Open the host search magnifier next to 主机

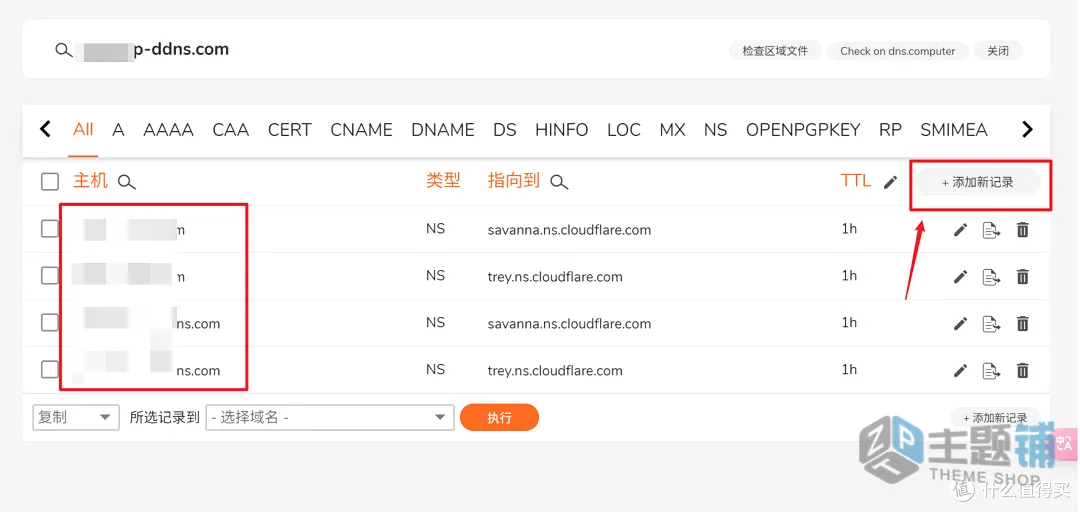coord(127,182)
